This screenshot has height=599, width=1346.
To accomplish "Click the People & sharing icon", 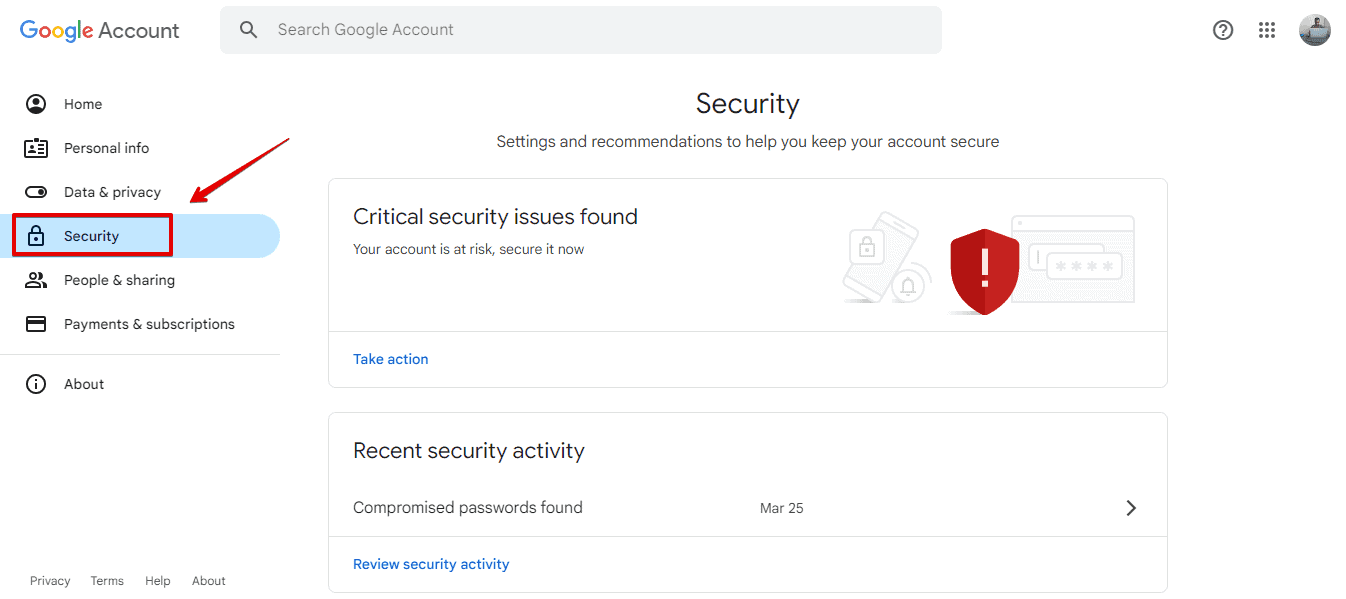I will coord(36,280).
